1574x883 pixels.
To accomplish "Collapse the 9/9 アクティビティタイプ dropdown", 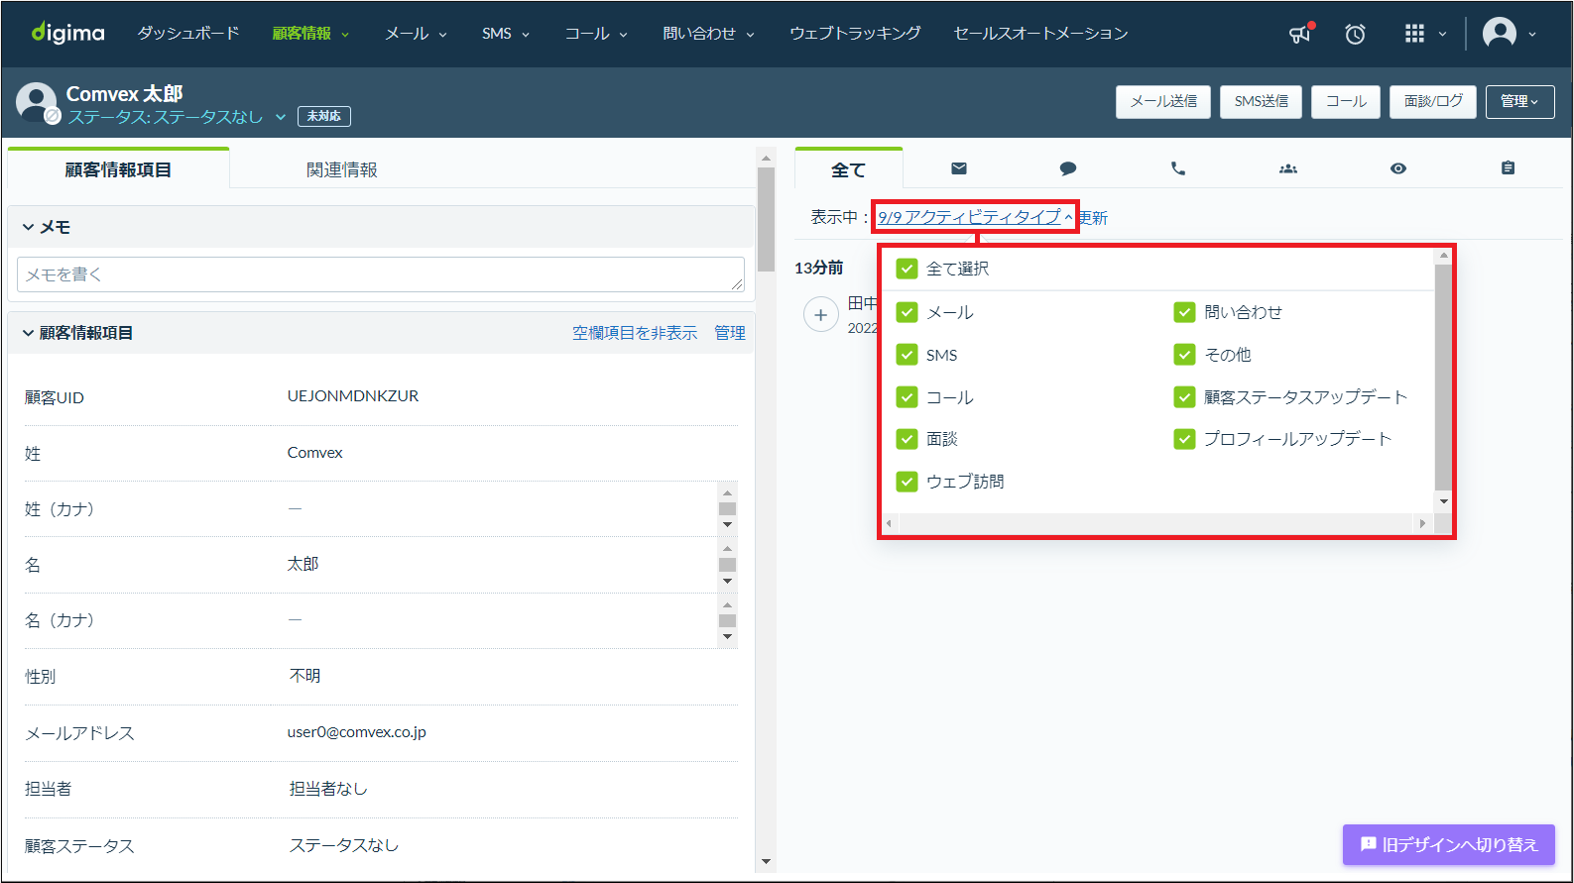I will 974,217.
